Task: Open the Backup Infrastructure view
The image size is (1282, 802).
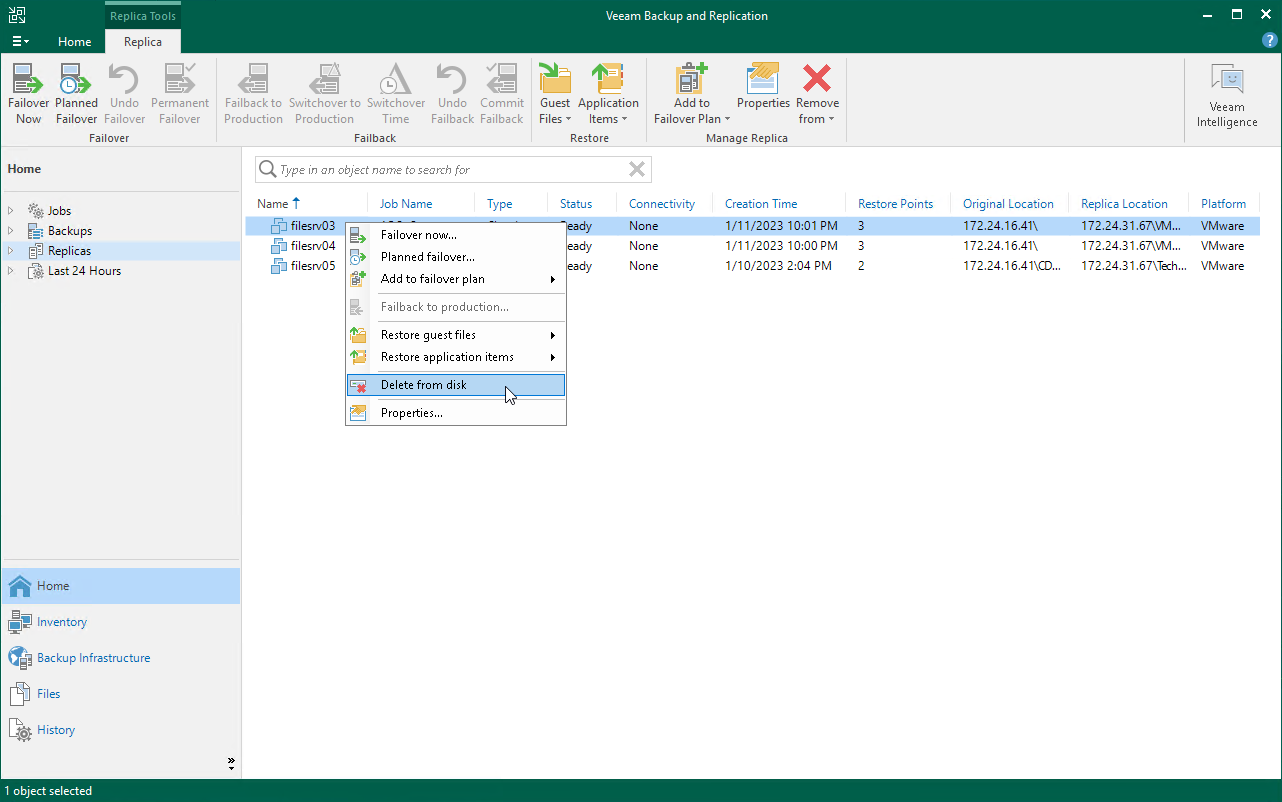Action: [120, 658]
